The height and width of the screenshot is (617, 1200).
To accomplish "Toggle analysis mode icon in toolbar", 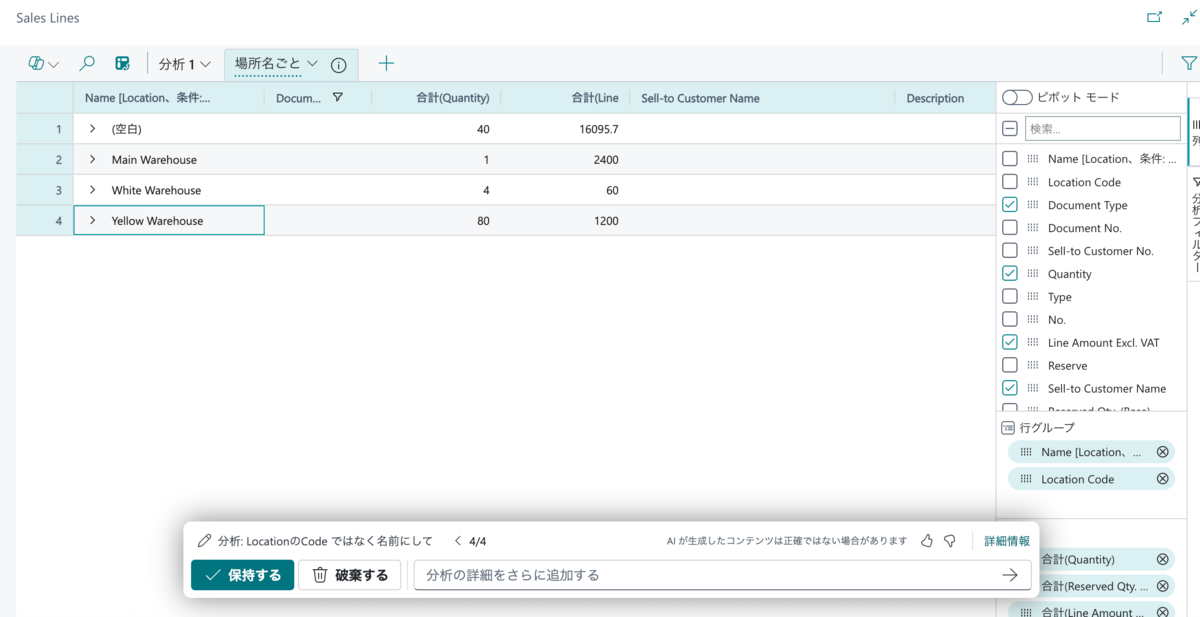I will pyautogui.click(x=122, y=63).
